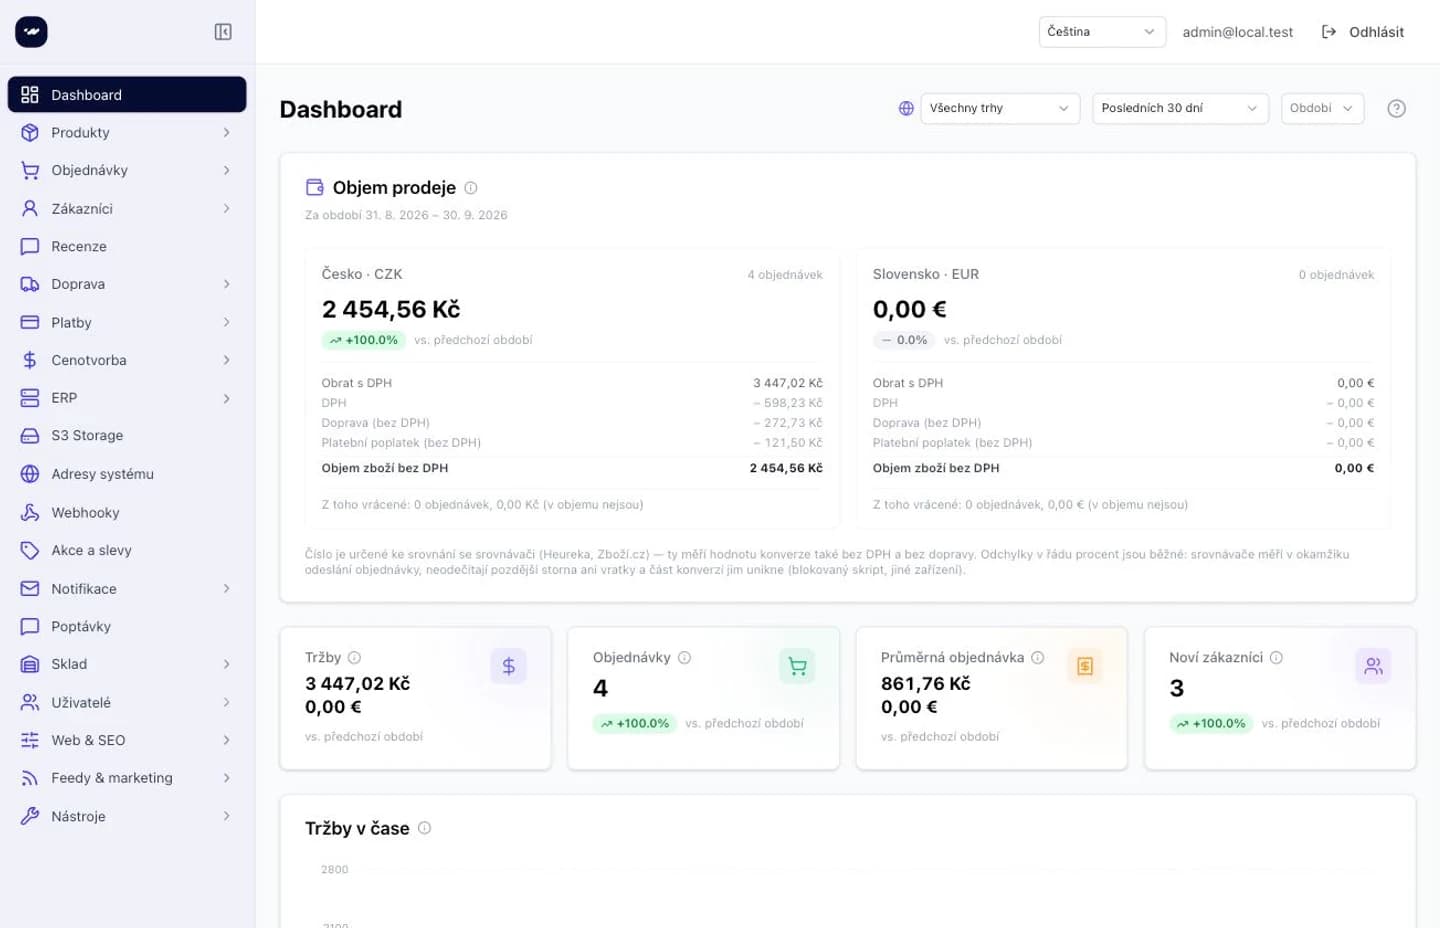Click the receipt icon in Průměrná objednávka card

1085,666
